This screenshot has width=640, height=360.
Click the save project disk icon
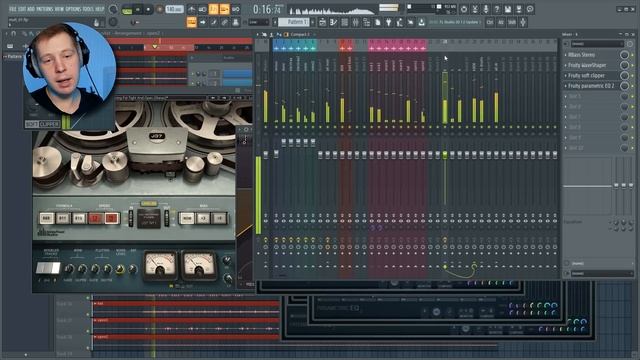508,9
